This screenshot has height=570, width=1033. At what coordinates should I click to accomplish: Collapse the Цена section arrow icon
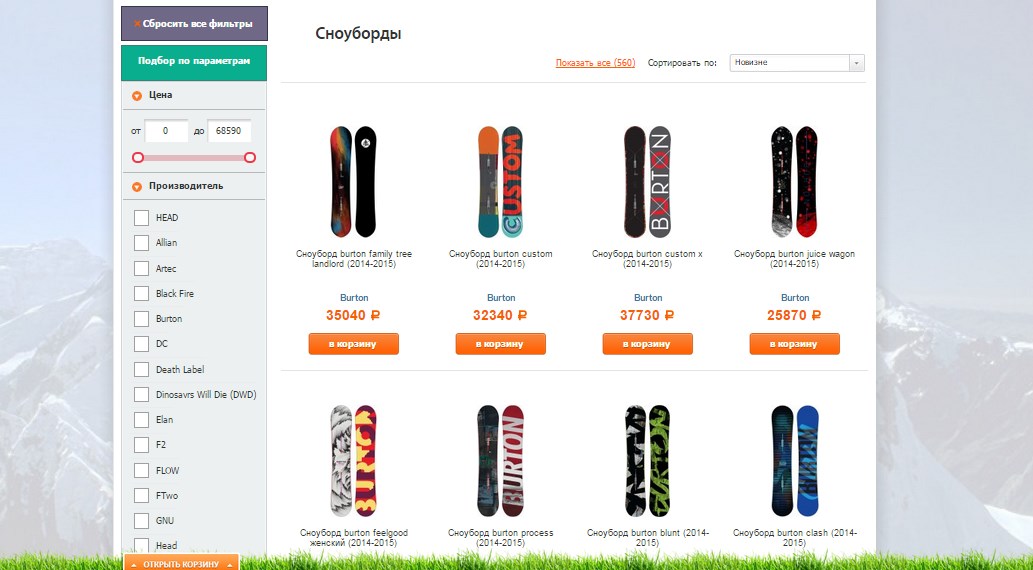tap(137, 96)
